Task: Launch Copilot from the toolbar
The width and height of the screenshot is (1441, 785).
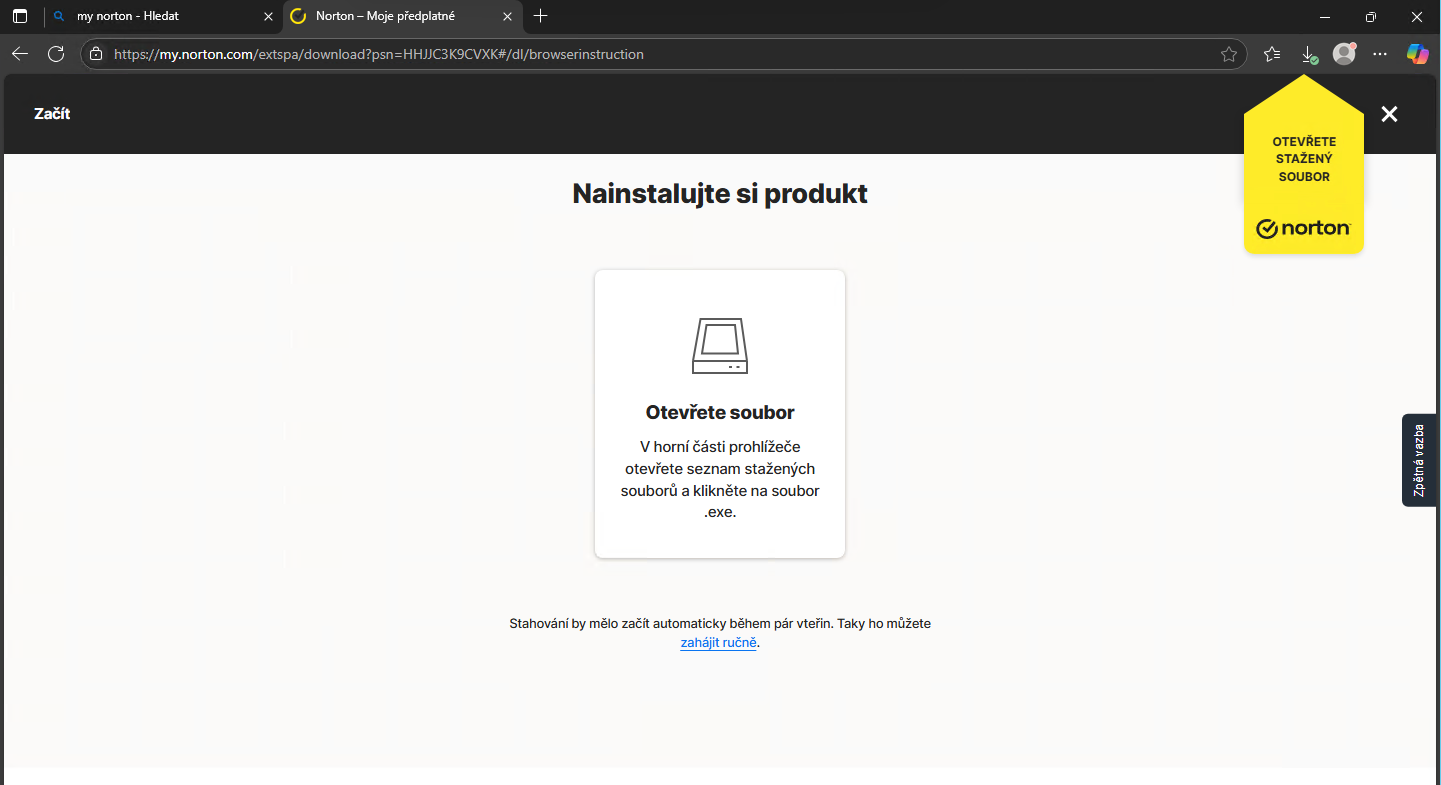Action: pos(1418,54)
